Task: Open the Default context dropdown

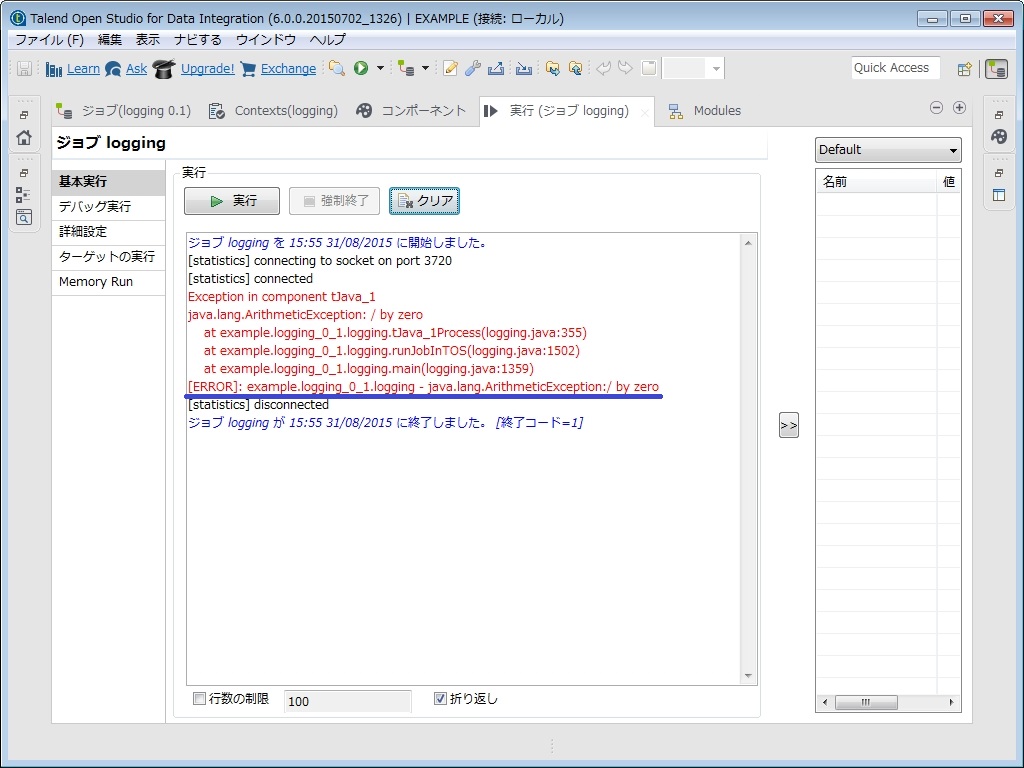Action: coord(954,150)
